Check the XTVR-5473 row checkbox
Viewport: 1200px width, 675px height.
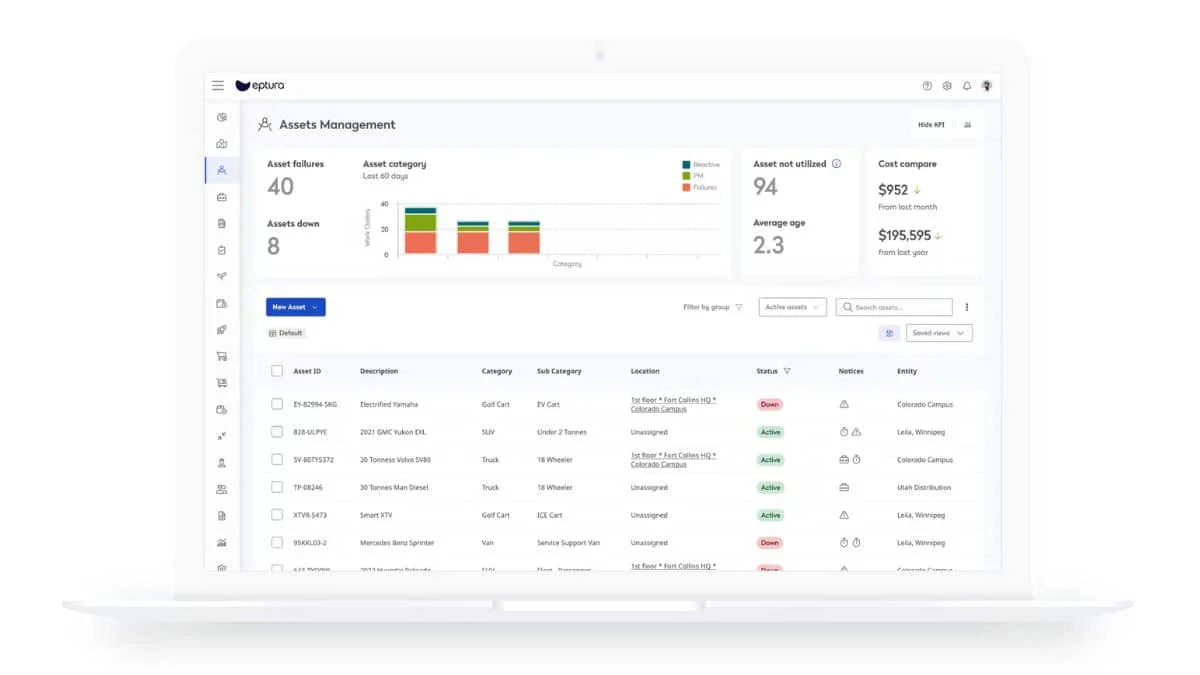(x=277, y=515)
